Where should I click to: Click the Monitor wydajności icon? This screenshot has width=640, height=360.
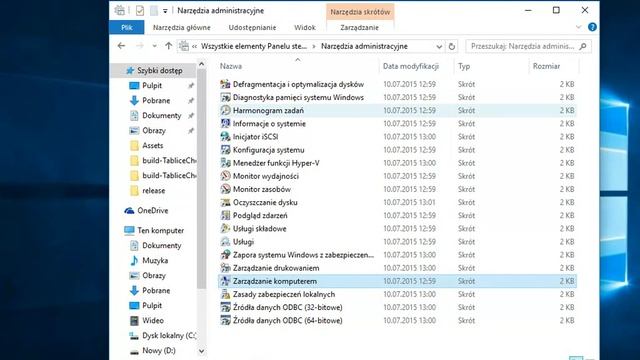coord(225,176)
